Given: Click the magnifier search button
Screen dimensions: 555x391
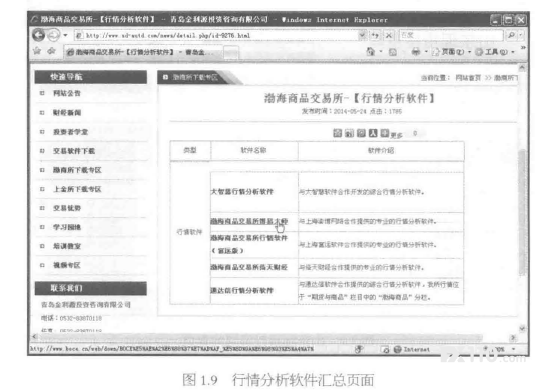Looking at the screenshot, I should [511, 35].
